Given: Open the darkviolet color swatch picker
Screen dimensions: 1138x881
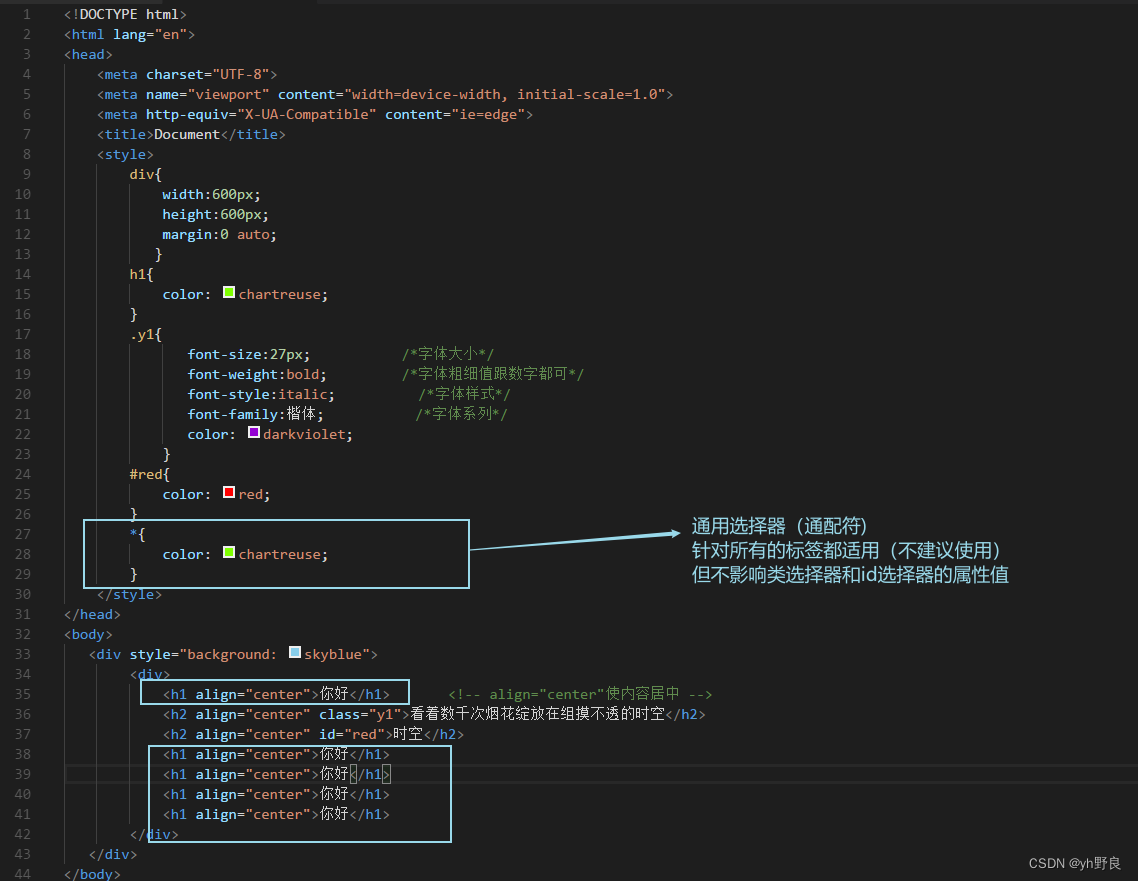Looking at the screenshot, I should (253, 433).
